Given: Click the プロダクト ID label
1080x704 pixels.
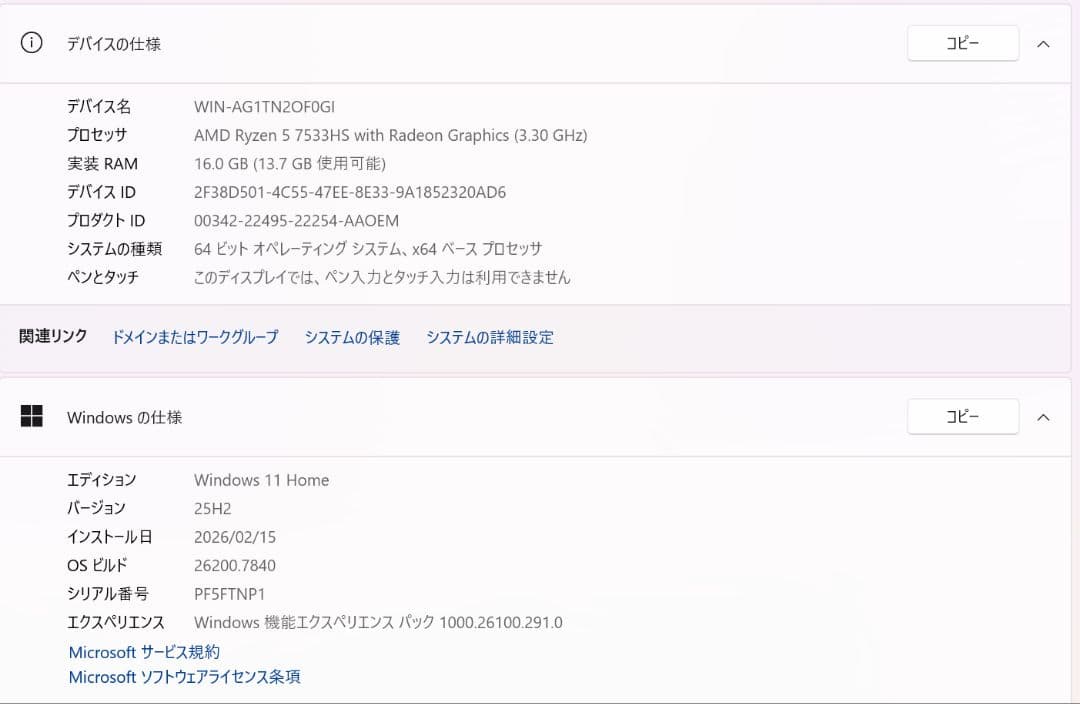Looking at the screenshot, I should [106, 220].
